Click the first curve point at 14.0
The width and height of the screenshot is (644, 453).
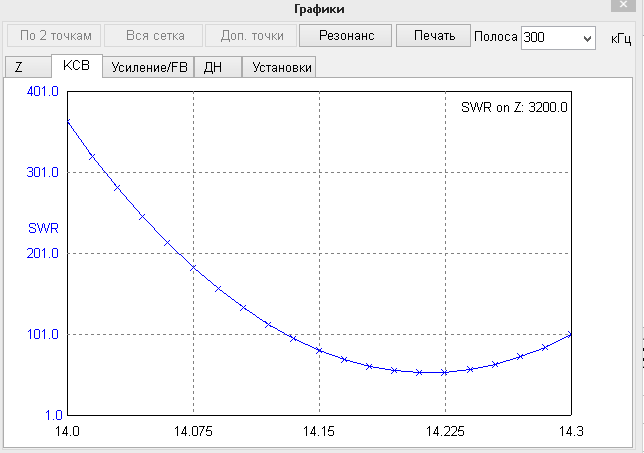point(67,122)
